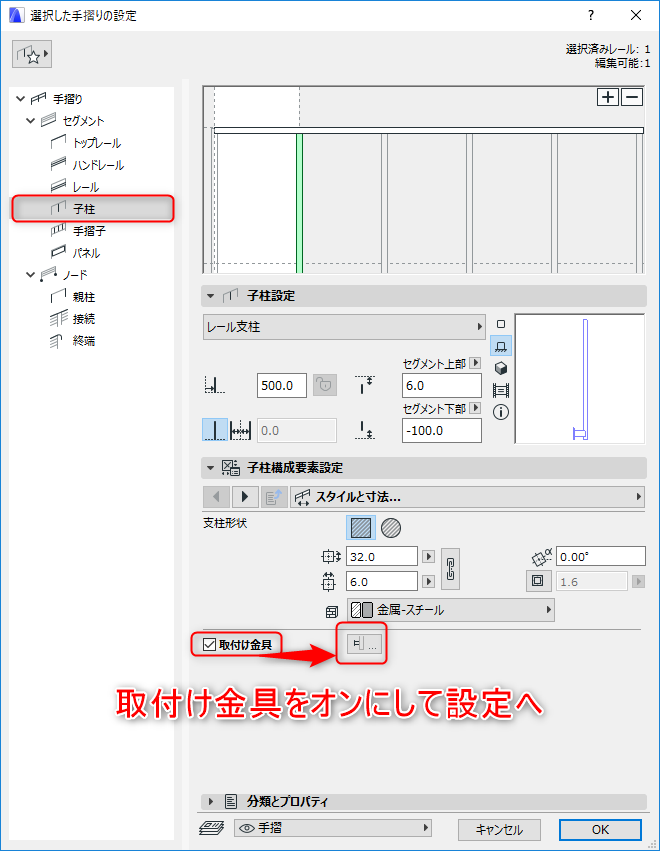Screen dimensions: 660x851
Task: Select レール in the tree
Action: [x=86, y=187]
